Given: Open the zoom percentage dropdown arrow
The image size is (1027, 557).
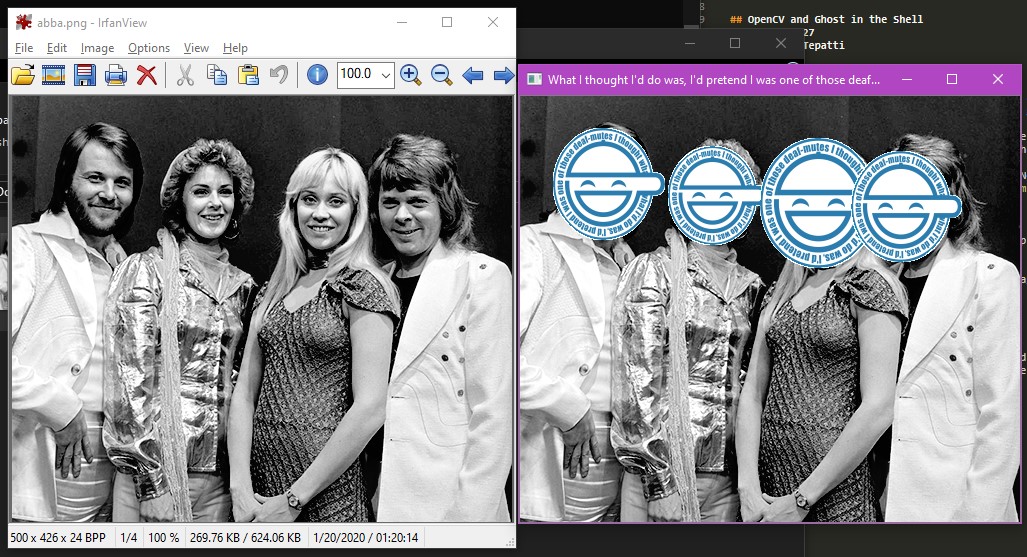Looking at the screenshot, I should point(386,75).
